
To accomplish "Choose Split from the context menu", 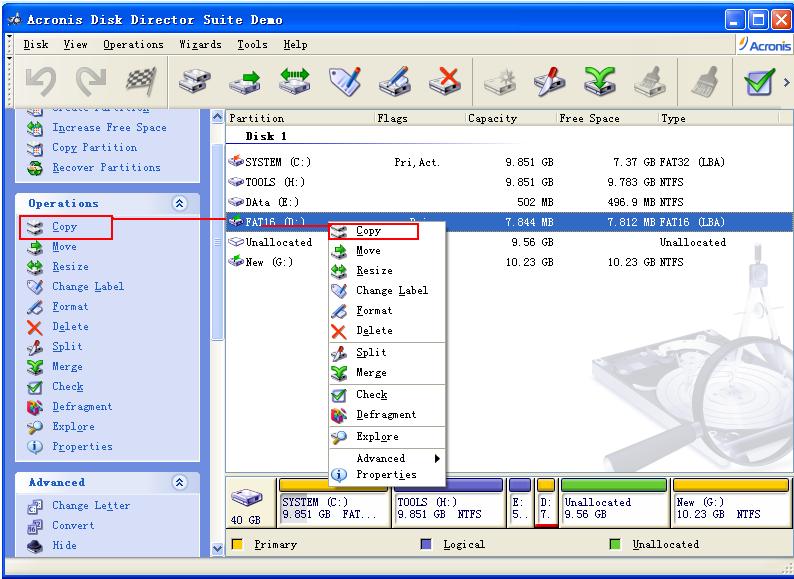I will click(387, 353).
